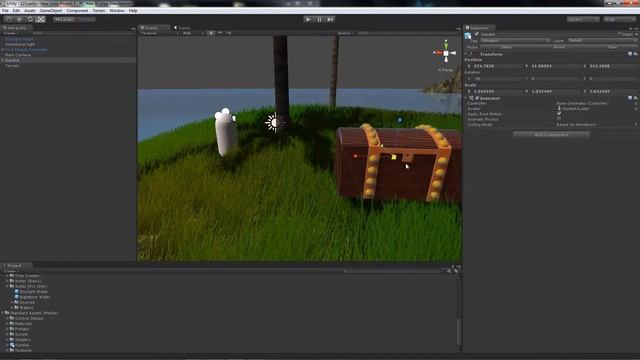Open the Layout dropdown at top right

pyautogui.click(x=620, y=19)
